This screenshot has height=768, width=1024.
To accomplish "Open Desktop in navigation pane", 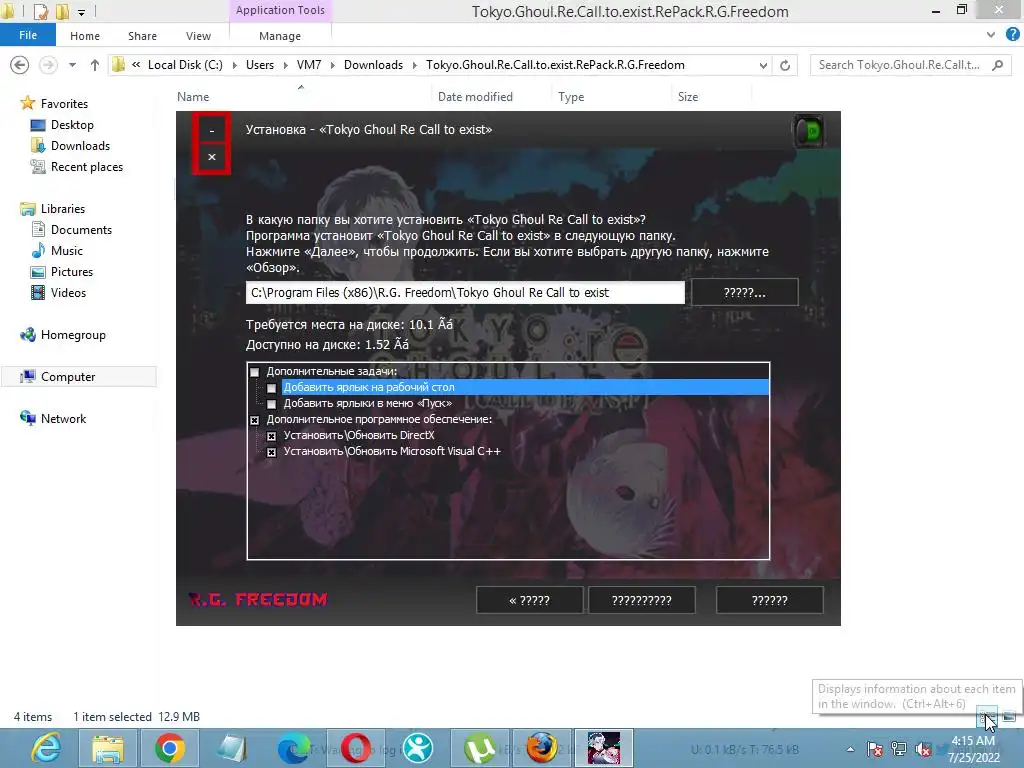I will coord(72,125).
